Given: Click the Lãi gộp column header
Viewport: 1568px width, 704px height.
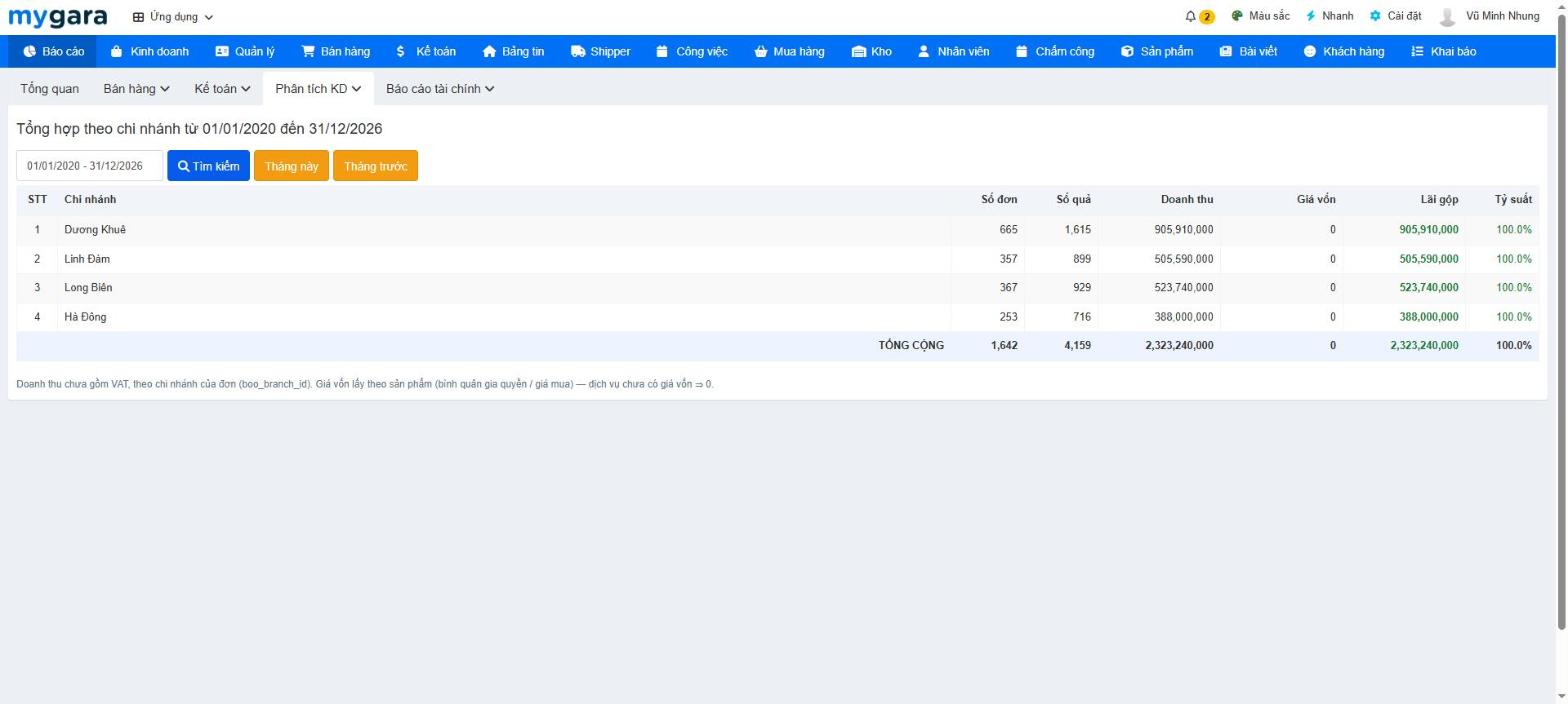Looking at the screenshot, I should click(x=1439, y=199).
